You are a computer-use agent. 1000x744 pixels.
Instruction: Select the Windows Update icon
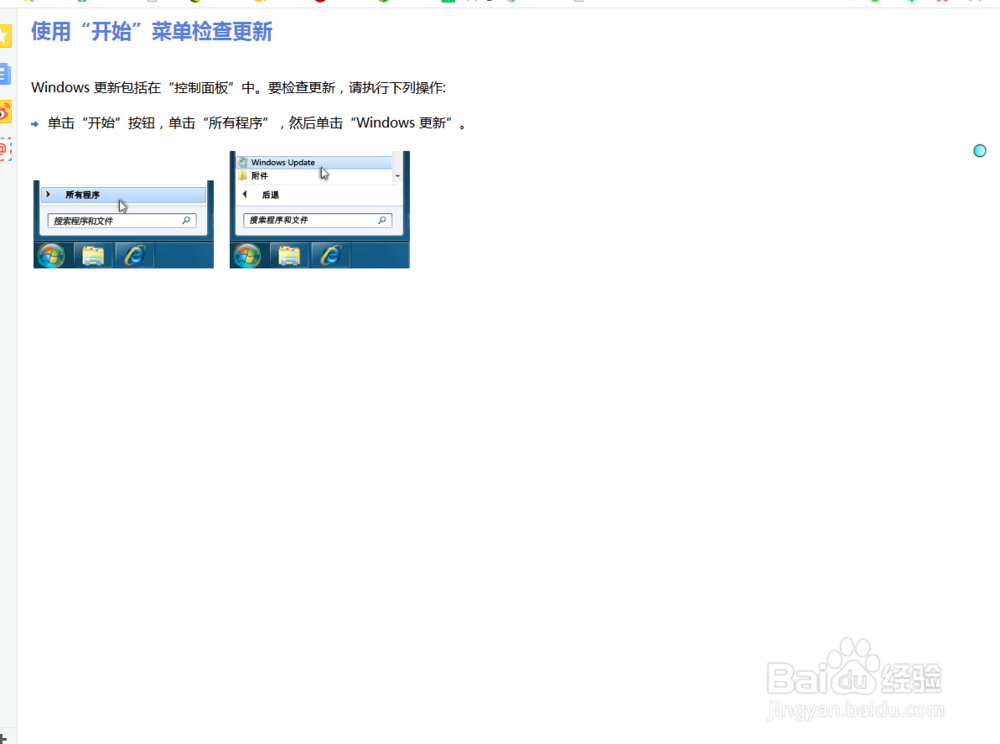pyautogui.click(x=243, y=161)
